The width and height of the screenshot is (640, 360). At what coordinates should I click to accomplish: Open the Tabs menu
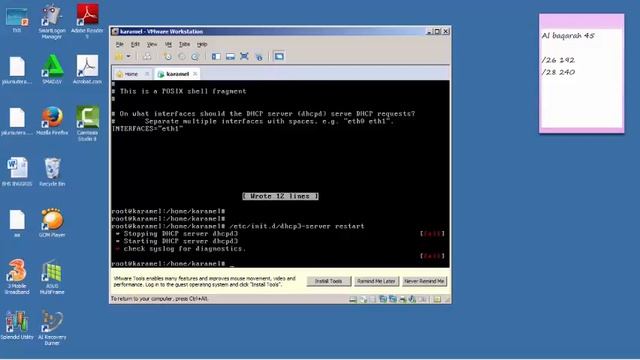click(x=184, y=44)
